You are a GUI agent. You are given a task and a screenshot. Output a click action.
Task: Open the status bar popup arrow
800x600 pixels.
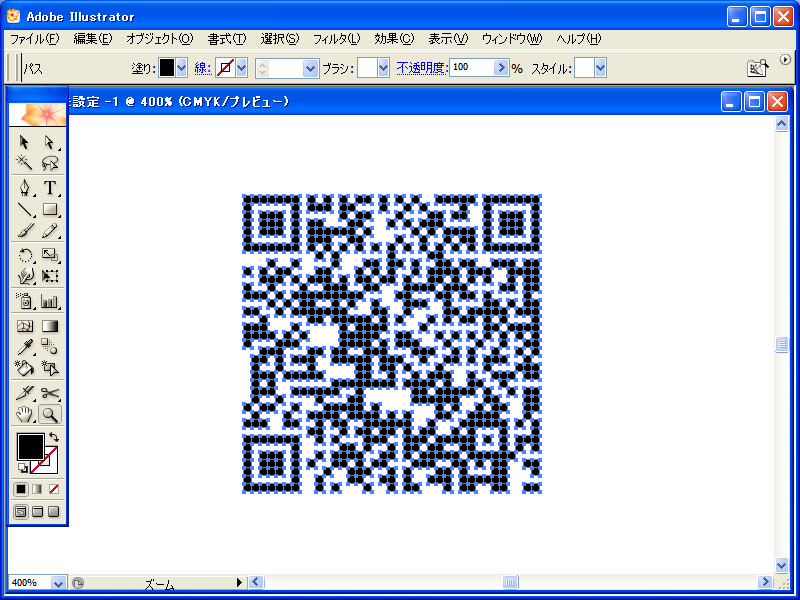(x=239, y=582)
